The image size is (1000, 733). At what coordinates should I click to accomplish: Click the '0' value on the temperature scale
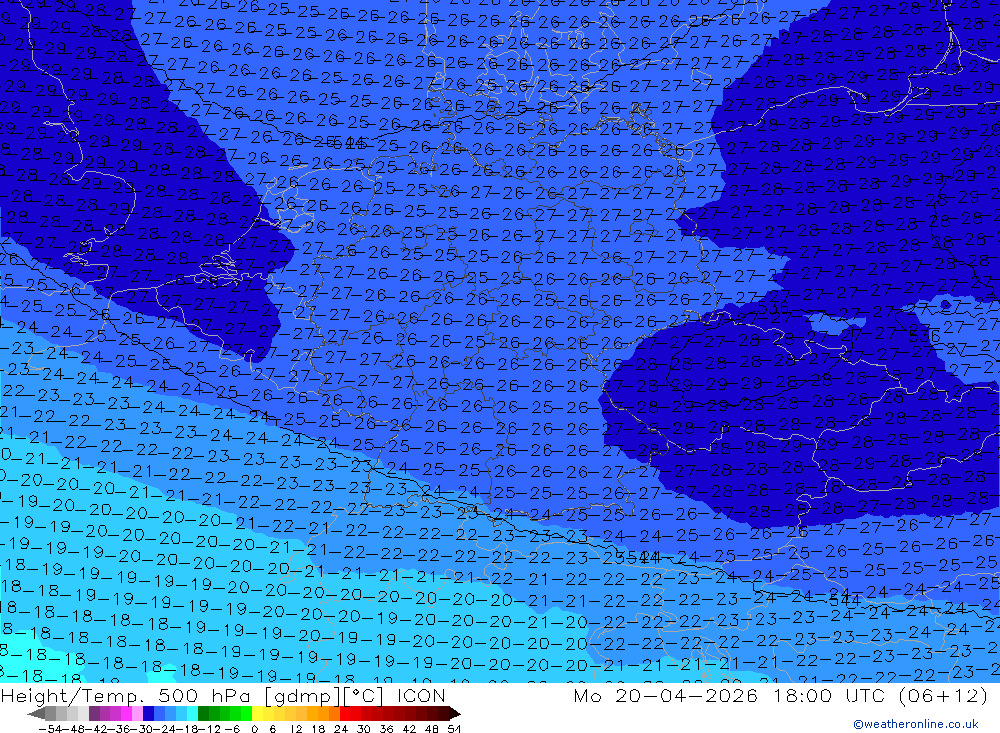(254, 729)
